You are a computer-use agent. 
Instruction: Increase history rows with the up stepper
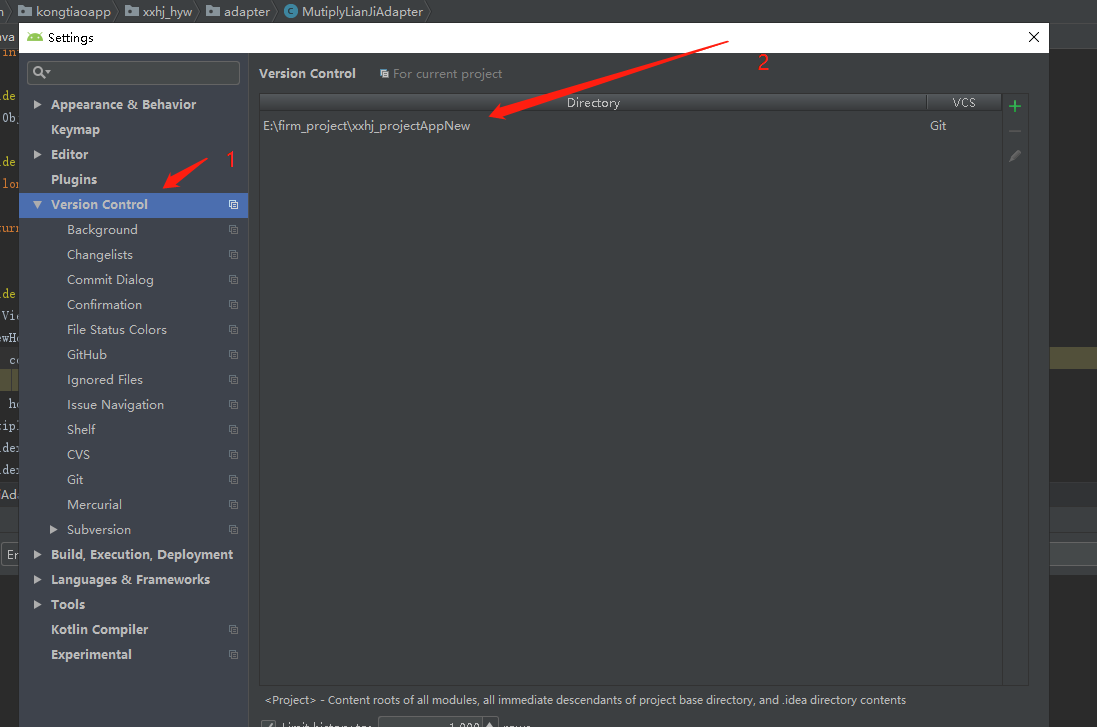point(487,720)
